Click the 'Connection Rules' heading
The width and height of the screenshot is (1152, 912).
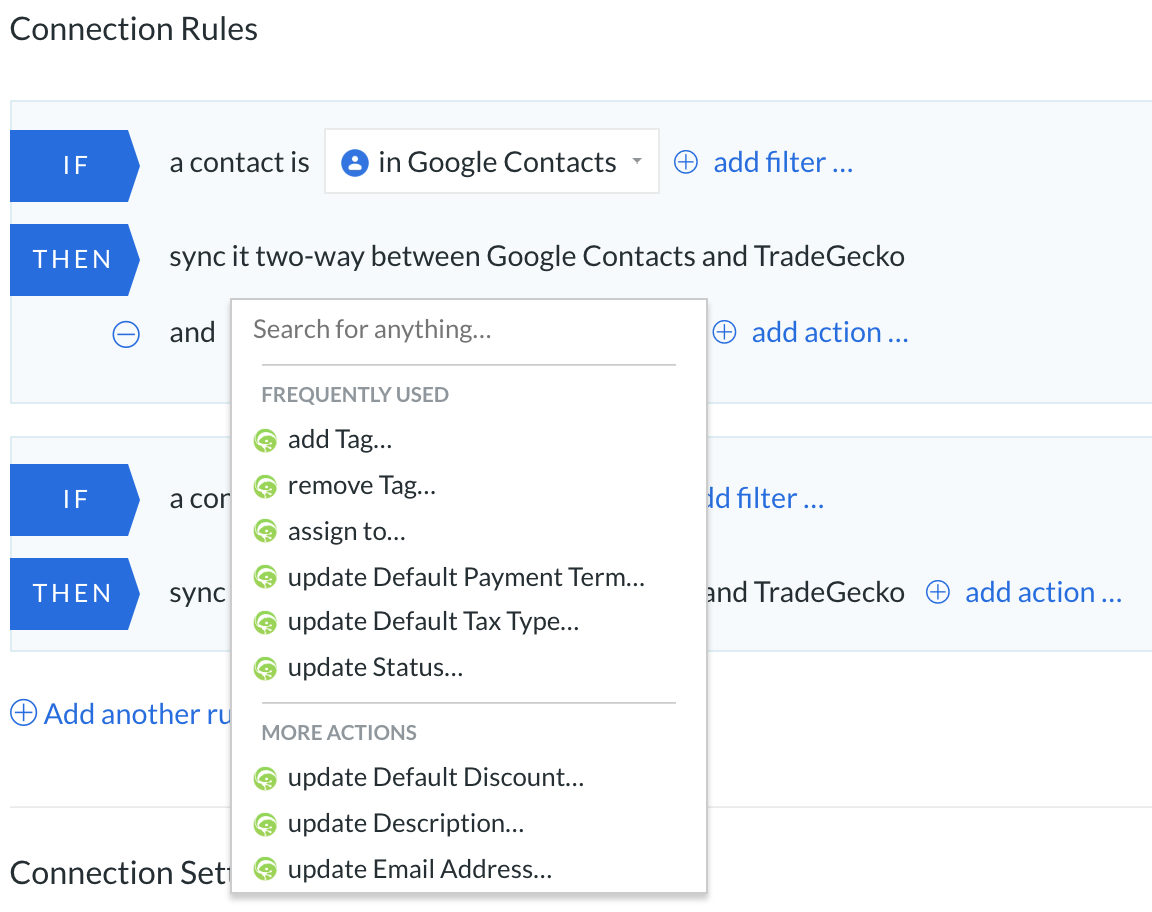tap(134, 29)
